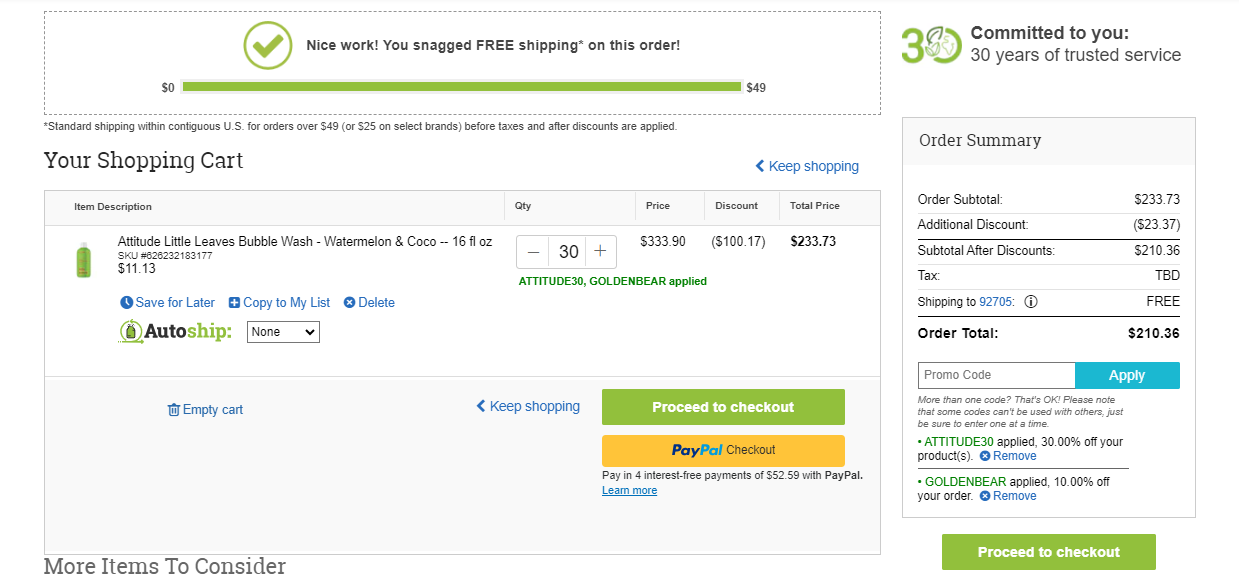Open the 92705 shipping zip link
The width and height of the screenshot is (1239, 581).
click(996, 302)
